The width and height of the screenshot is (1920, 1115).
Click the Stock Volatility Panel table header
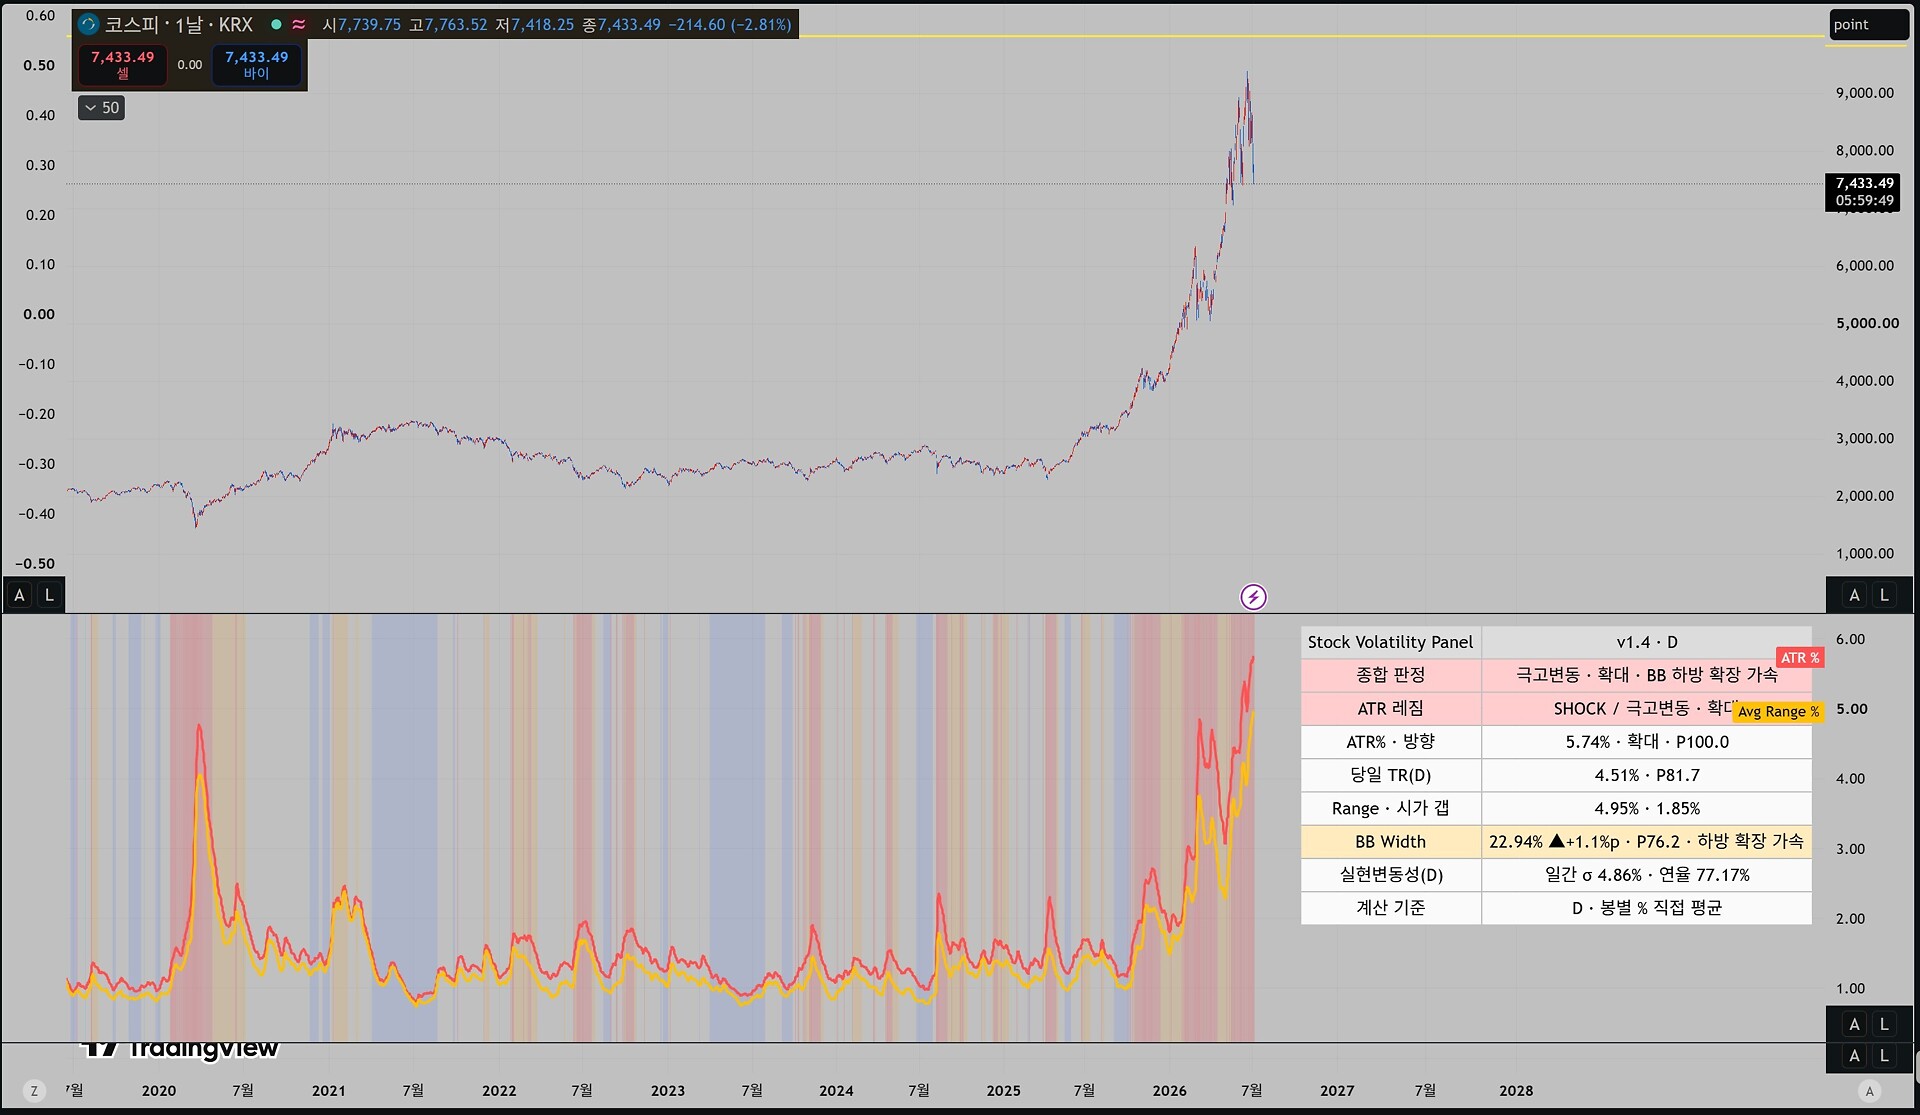click(1390, 642)
